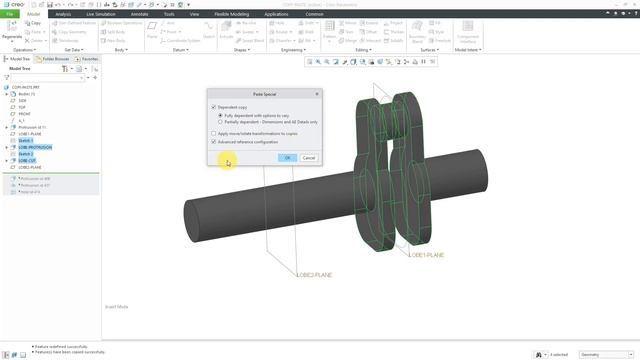Open the Editing group dropdown
Screen dimensions: 640x360
click(363, 50)
